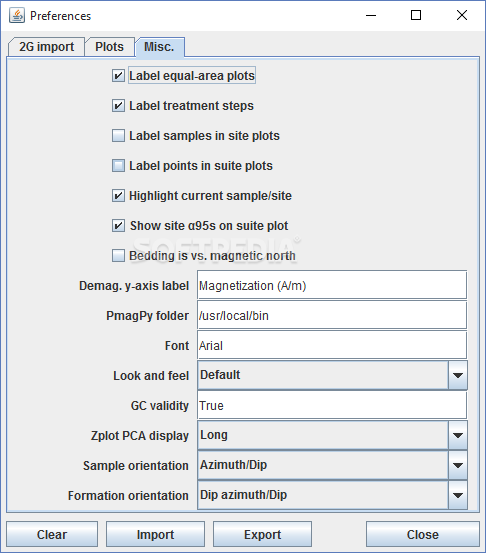Uncheck Show site α95s on suite plot
Screen dimensions: 486x553
(118, 225)
